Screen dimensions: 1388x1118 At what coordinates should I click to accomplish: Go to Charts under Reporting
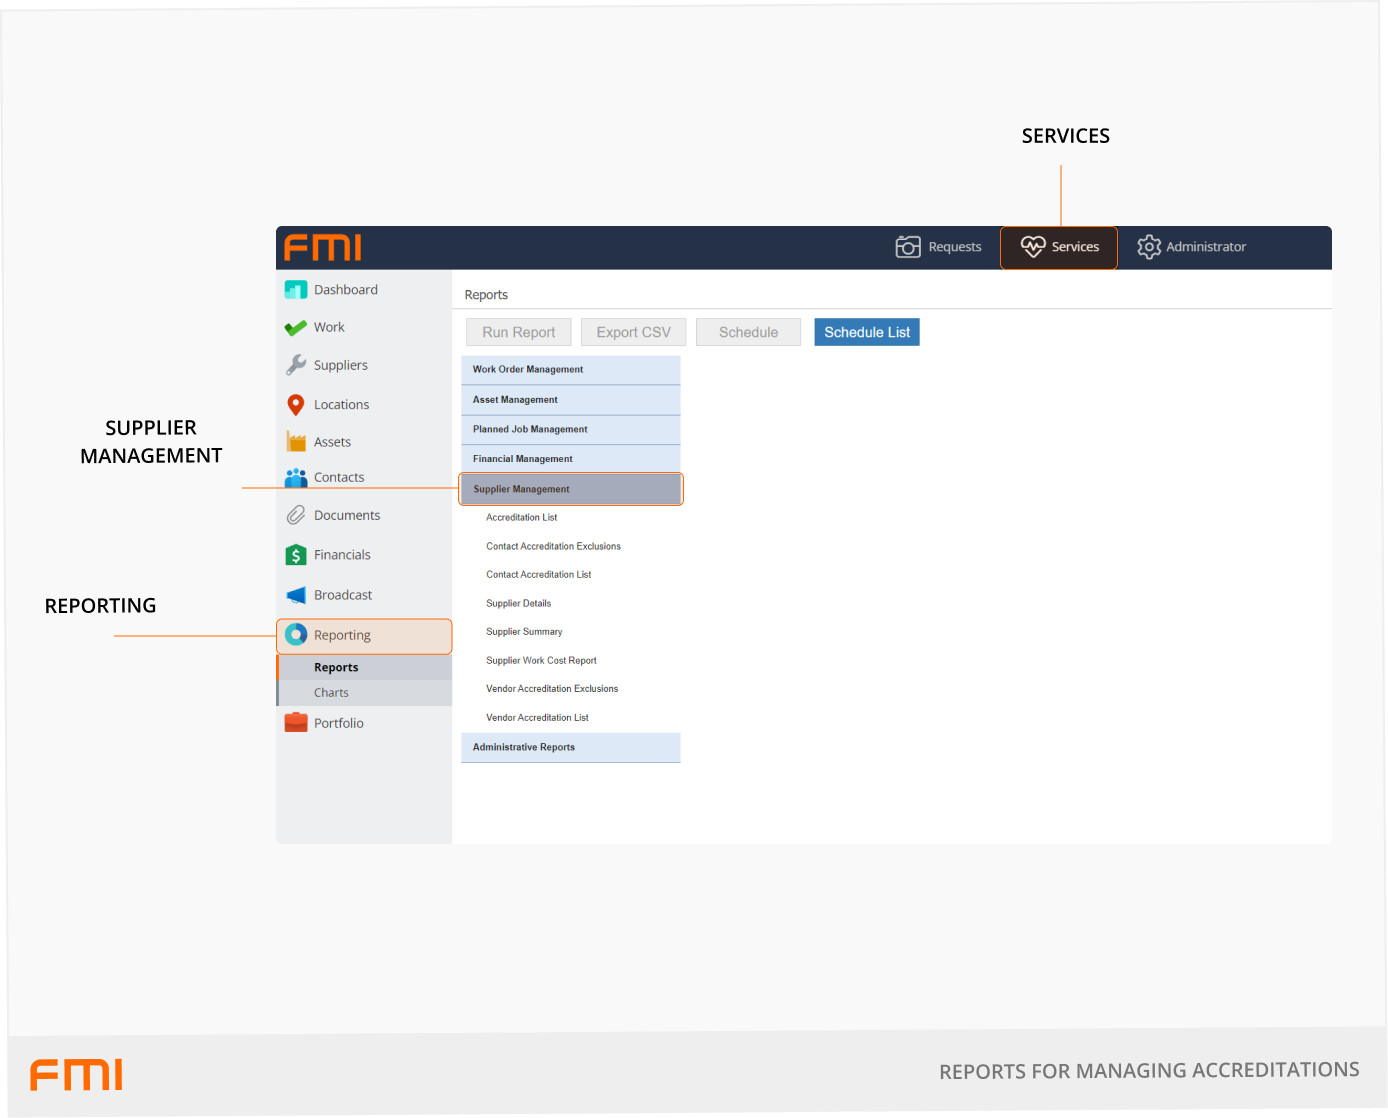pyautogui.click(x=331, y=693)
